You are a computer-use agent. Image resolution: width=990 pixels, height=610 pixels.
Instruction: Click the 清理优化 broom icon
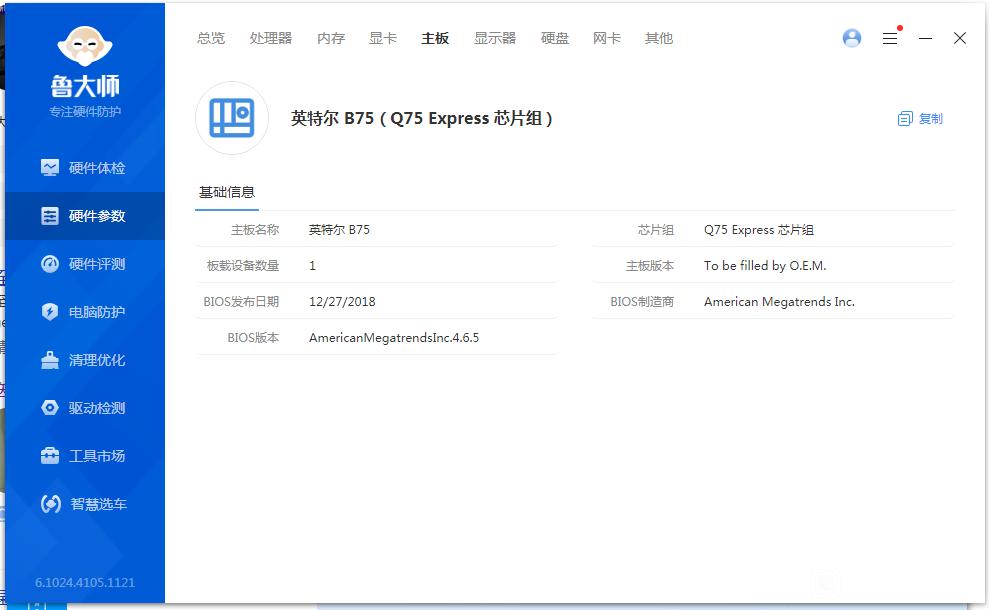click(x=50, y=359)
